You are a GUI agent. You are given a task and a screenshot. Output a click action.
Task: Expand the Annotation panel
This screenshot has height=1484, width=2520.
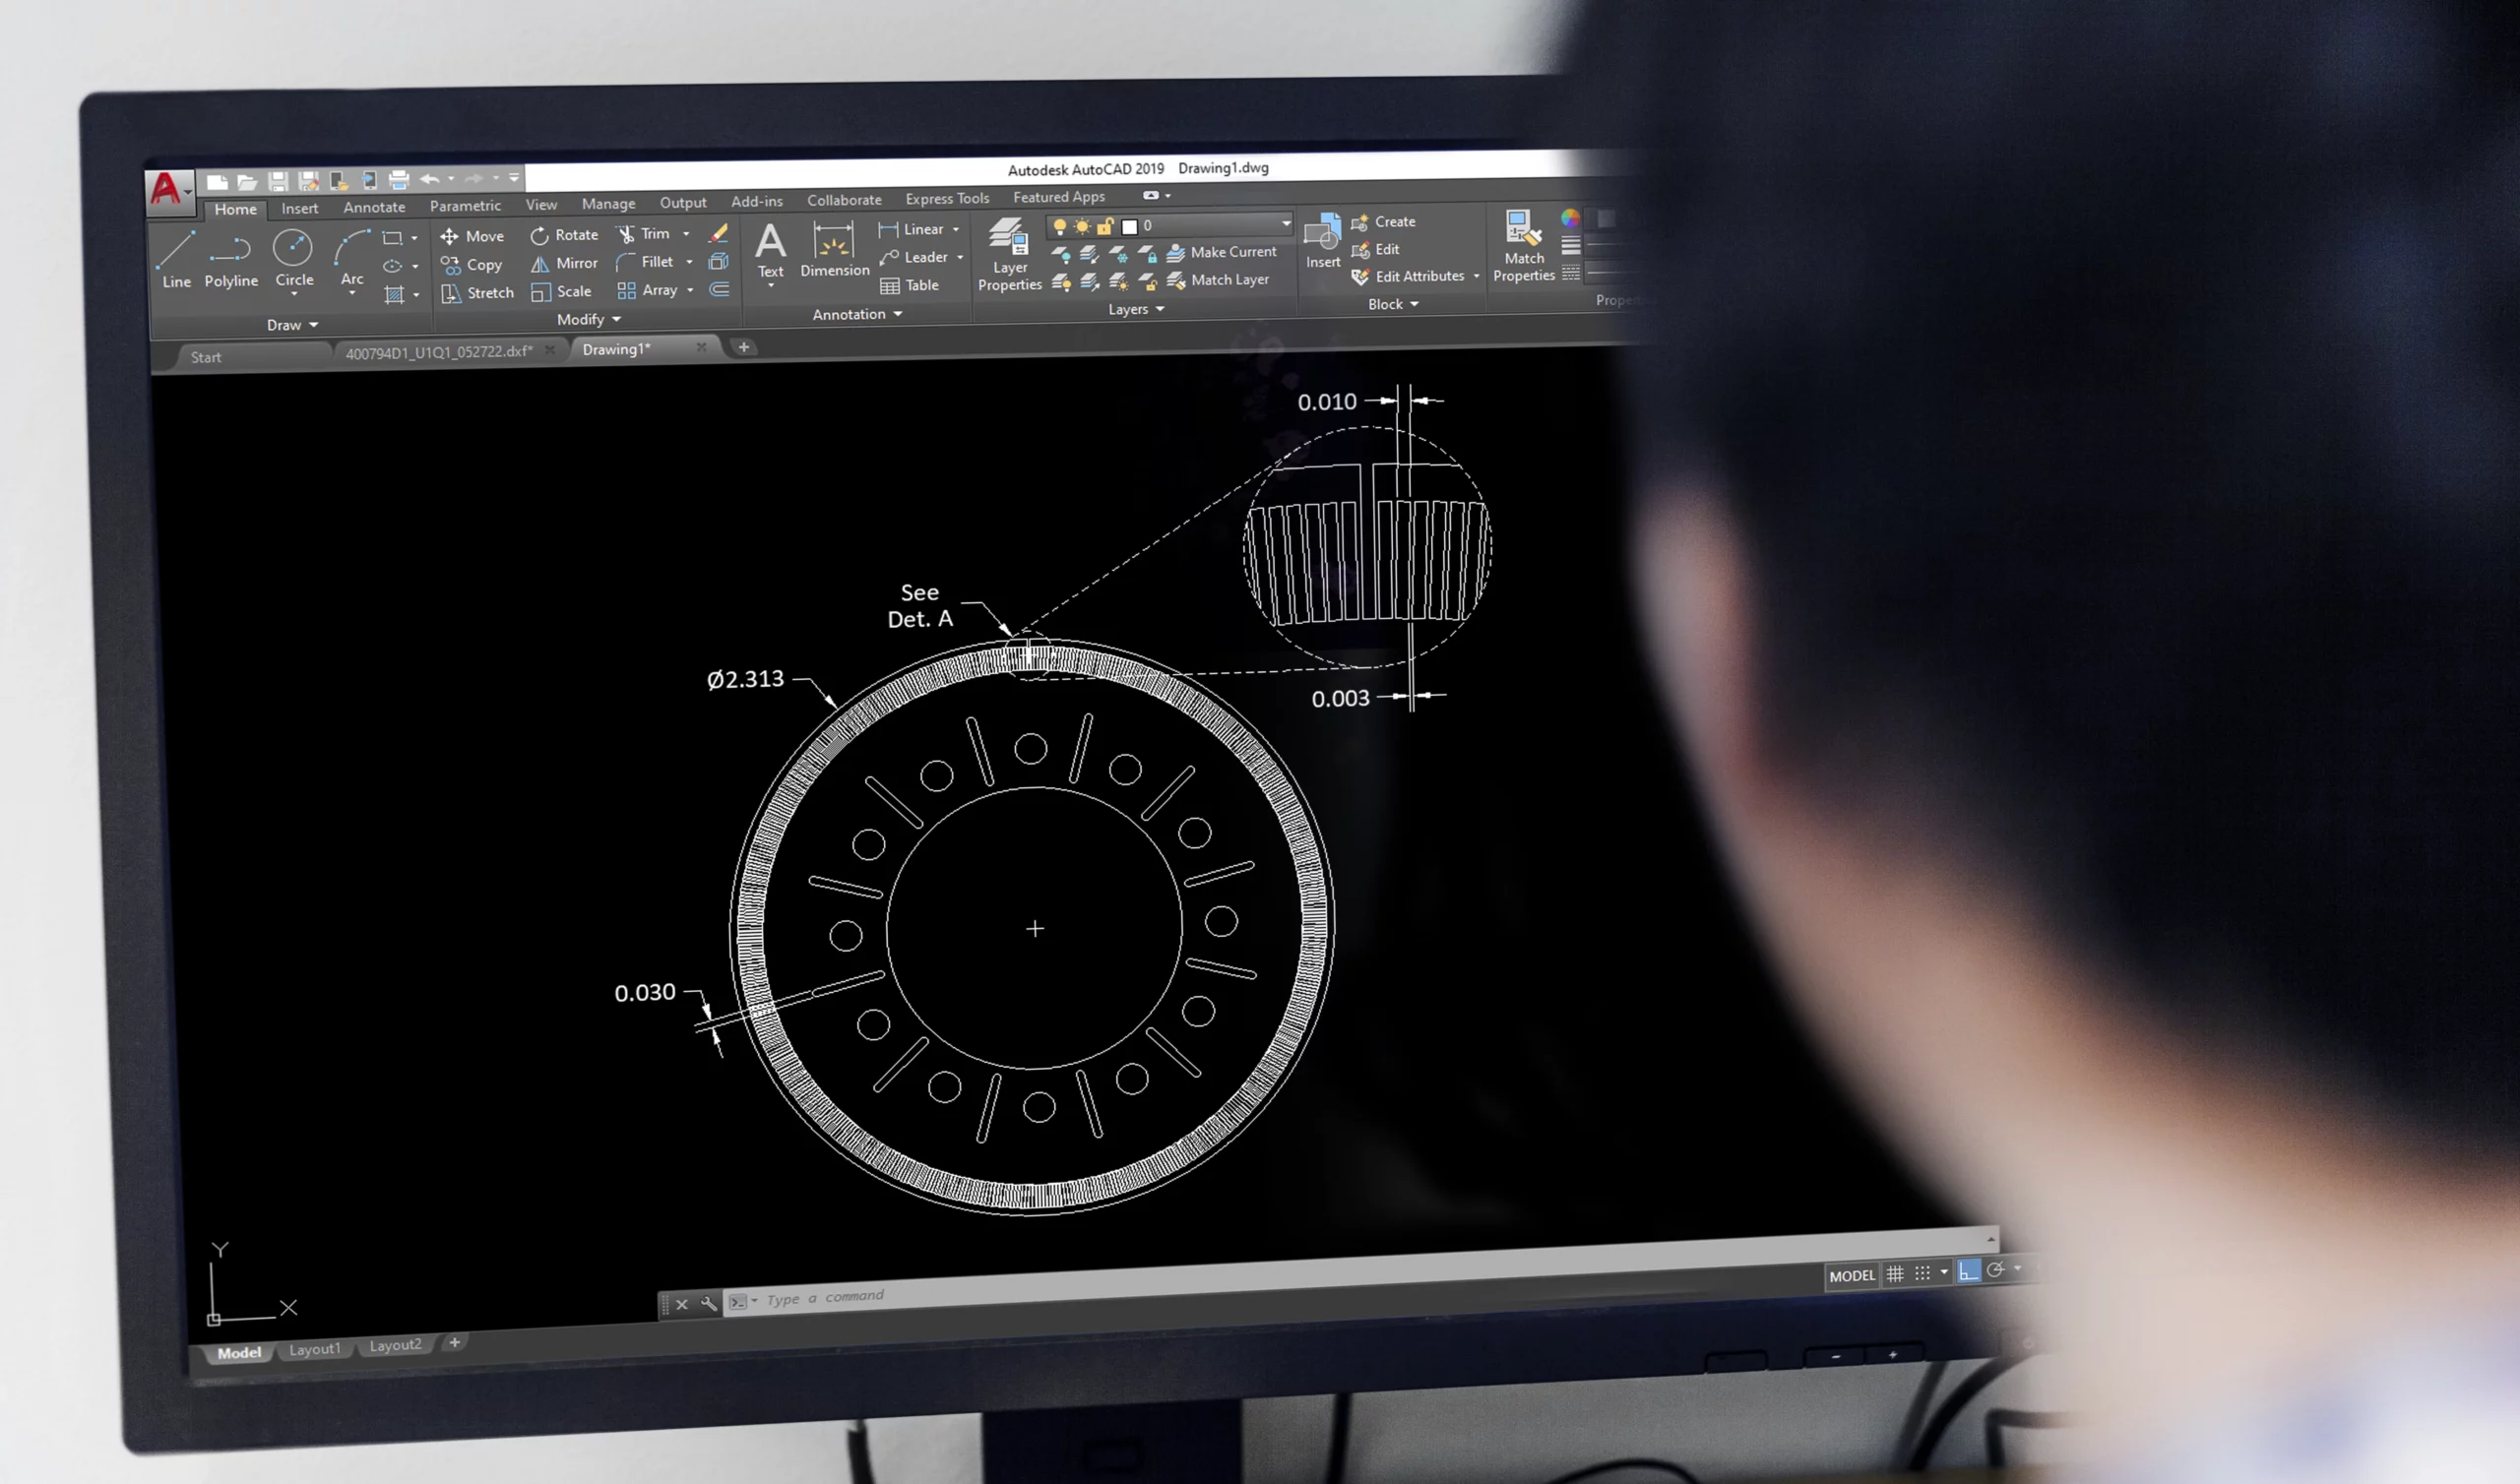click(x=857, y=314)
